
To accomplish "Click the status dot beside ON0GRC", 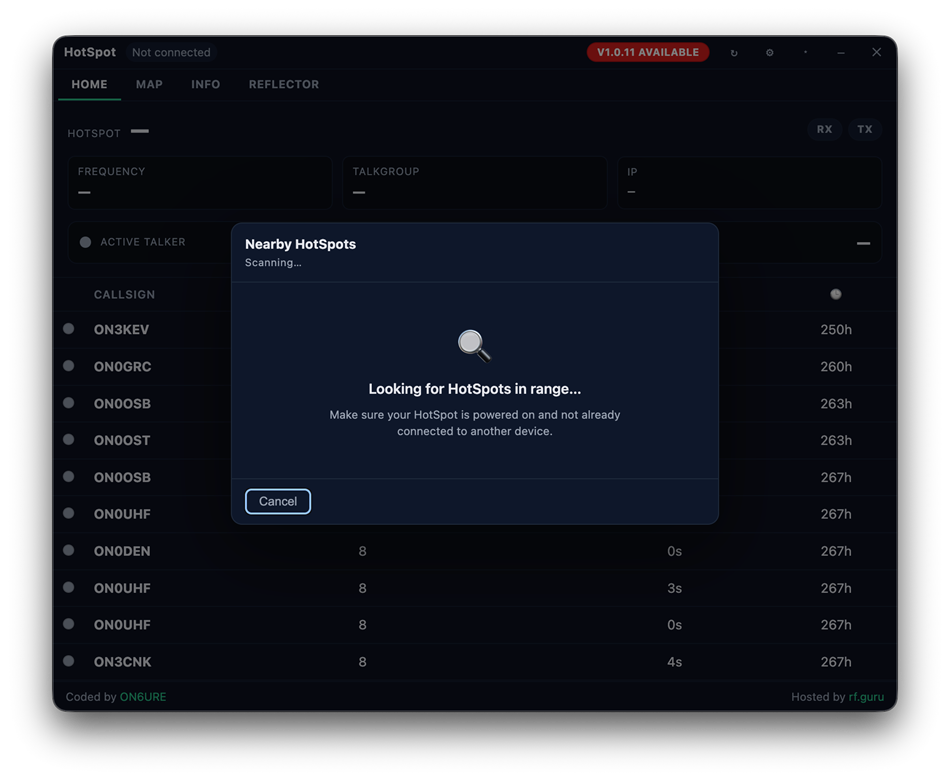I will point(68,365).
